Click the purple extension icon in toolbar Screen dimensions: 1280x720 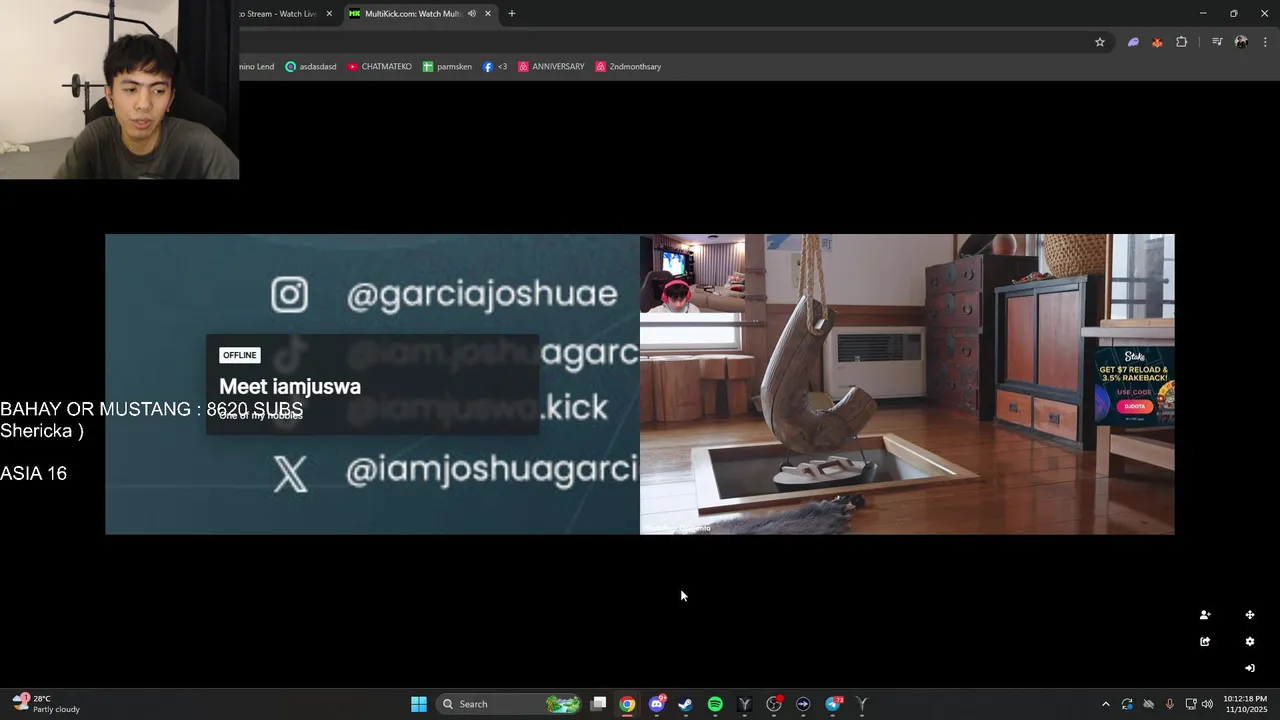(x=1133, y=42)
